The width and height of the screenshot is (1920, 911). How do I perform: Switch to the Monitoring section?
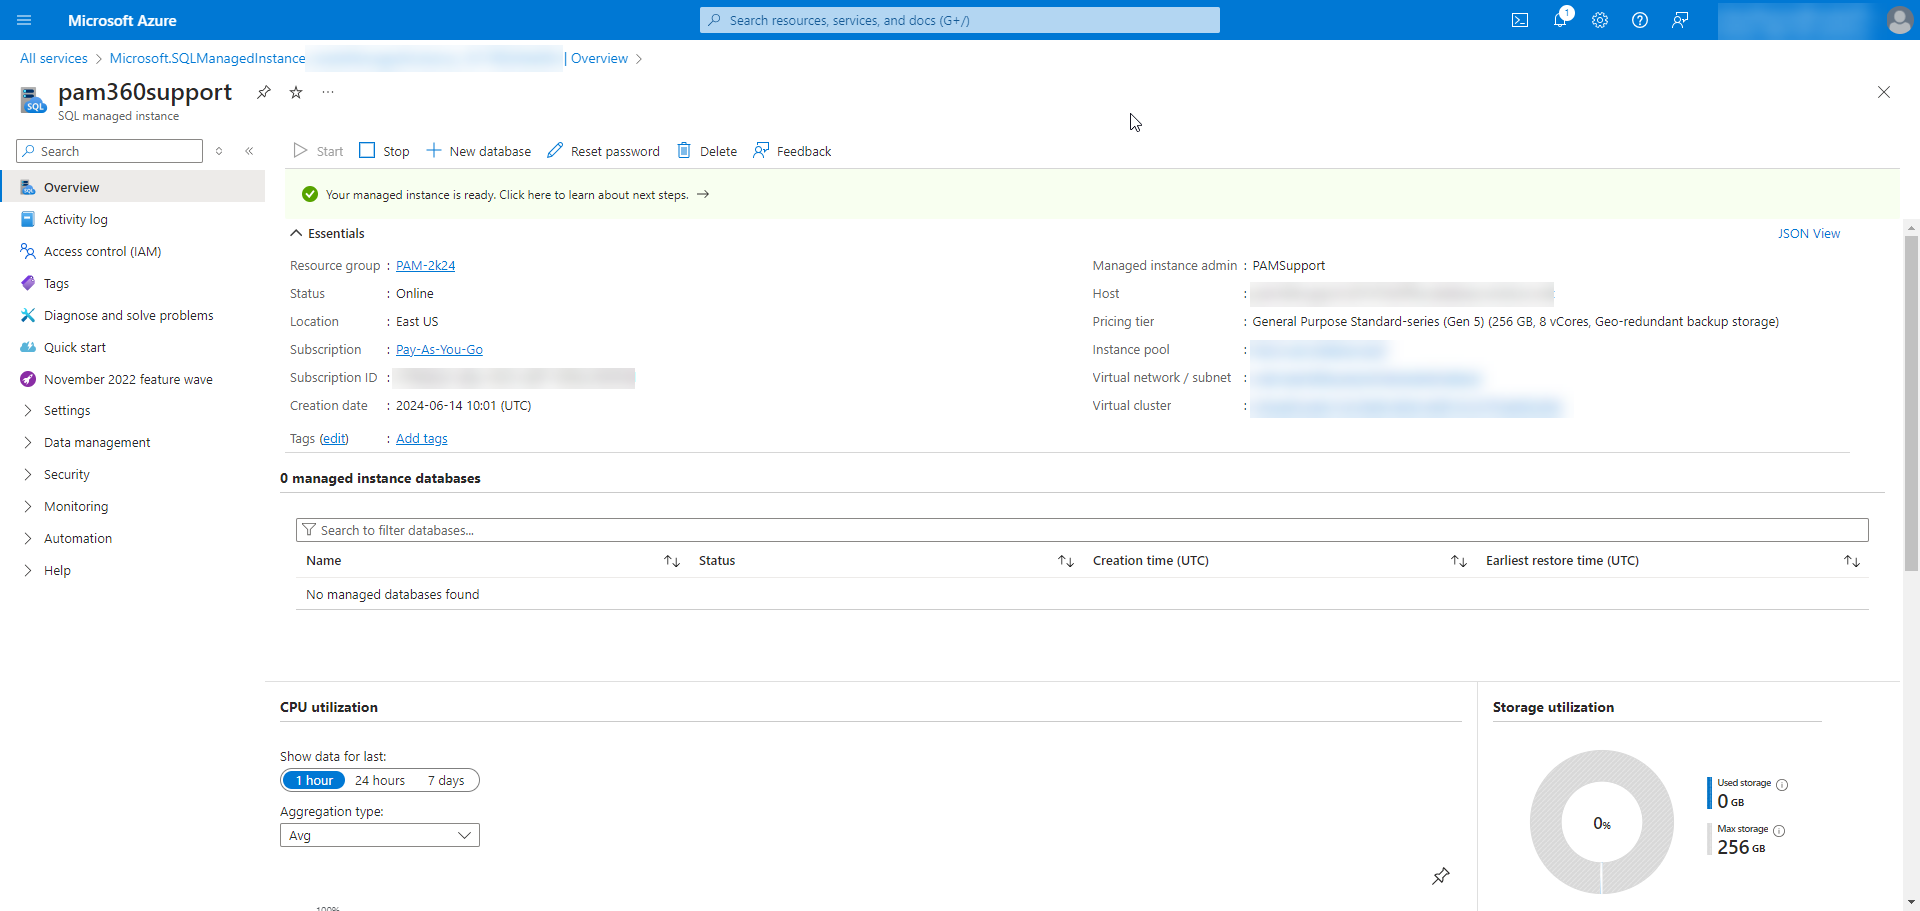(x=76, y=506)
